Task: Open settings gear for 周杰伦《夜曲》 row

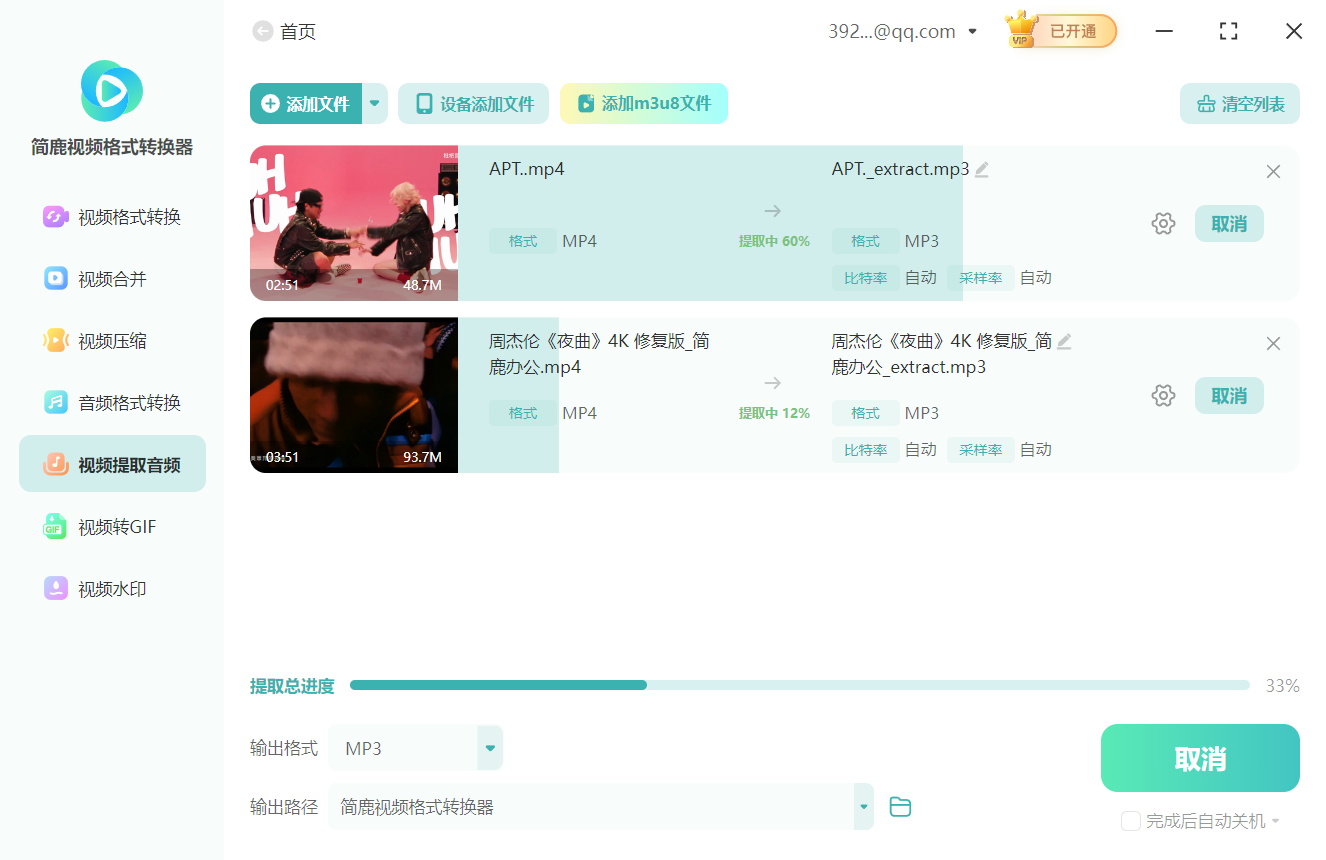Action: pos(1163,396)
